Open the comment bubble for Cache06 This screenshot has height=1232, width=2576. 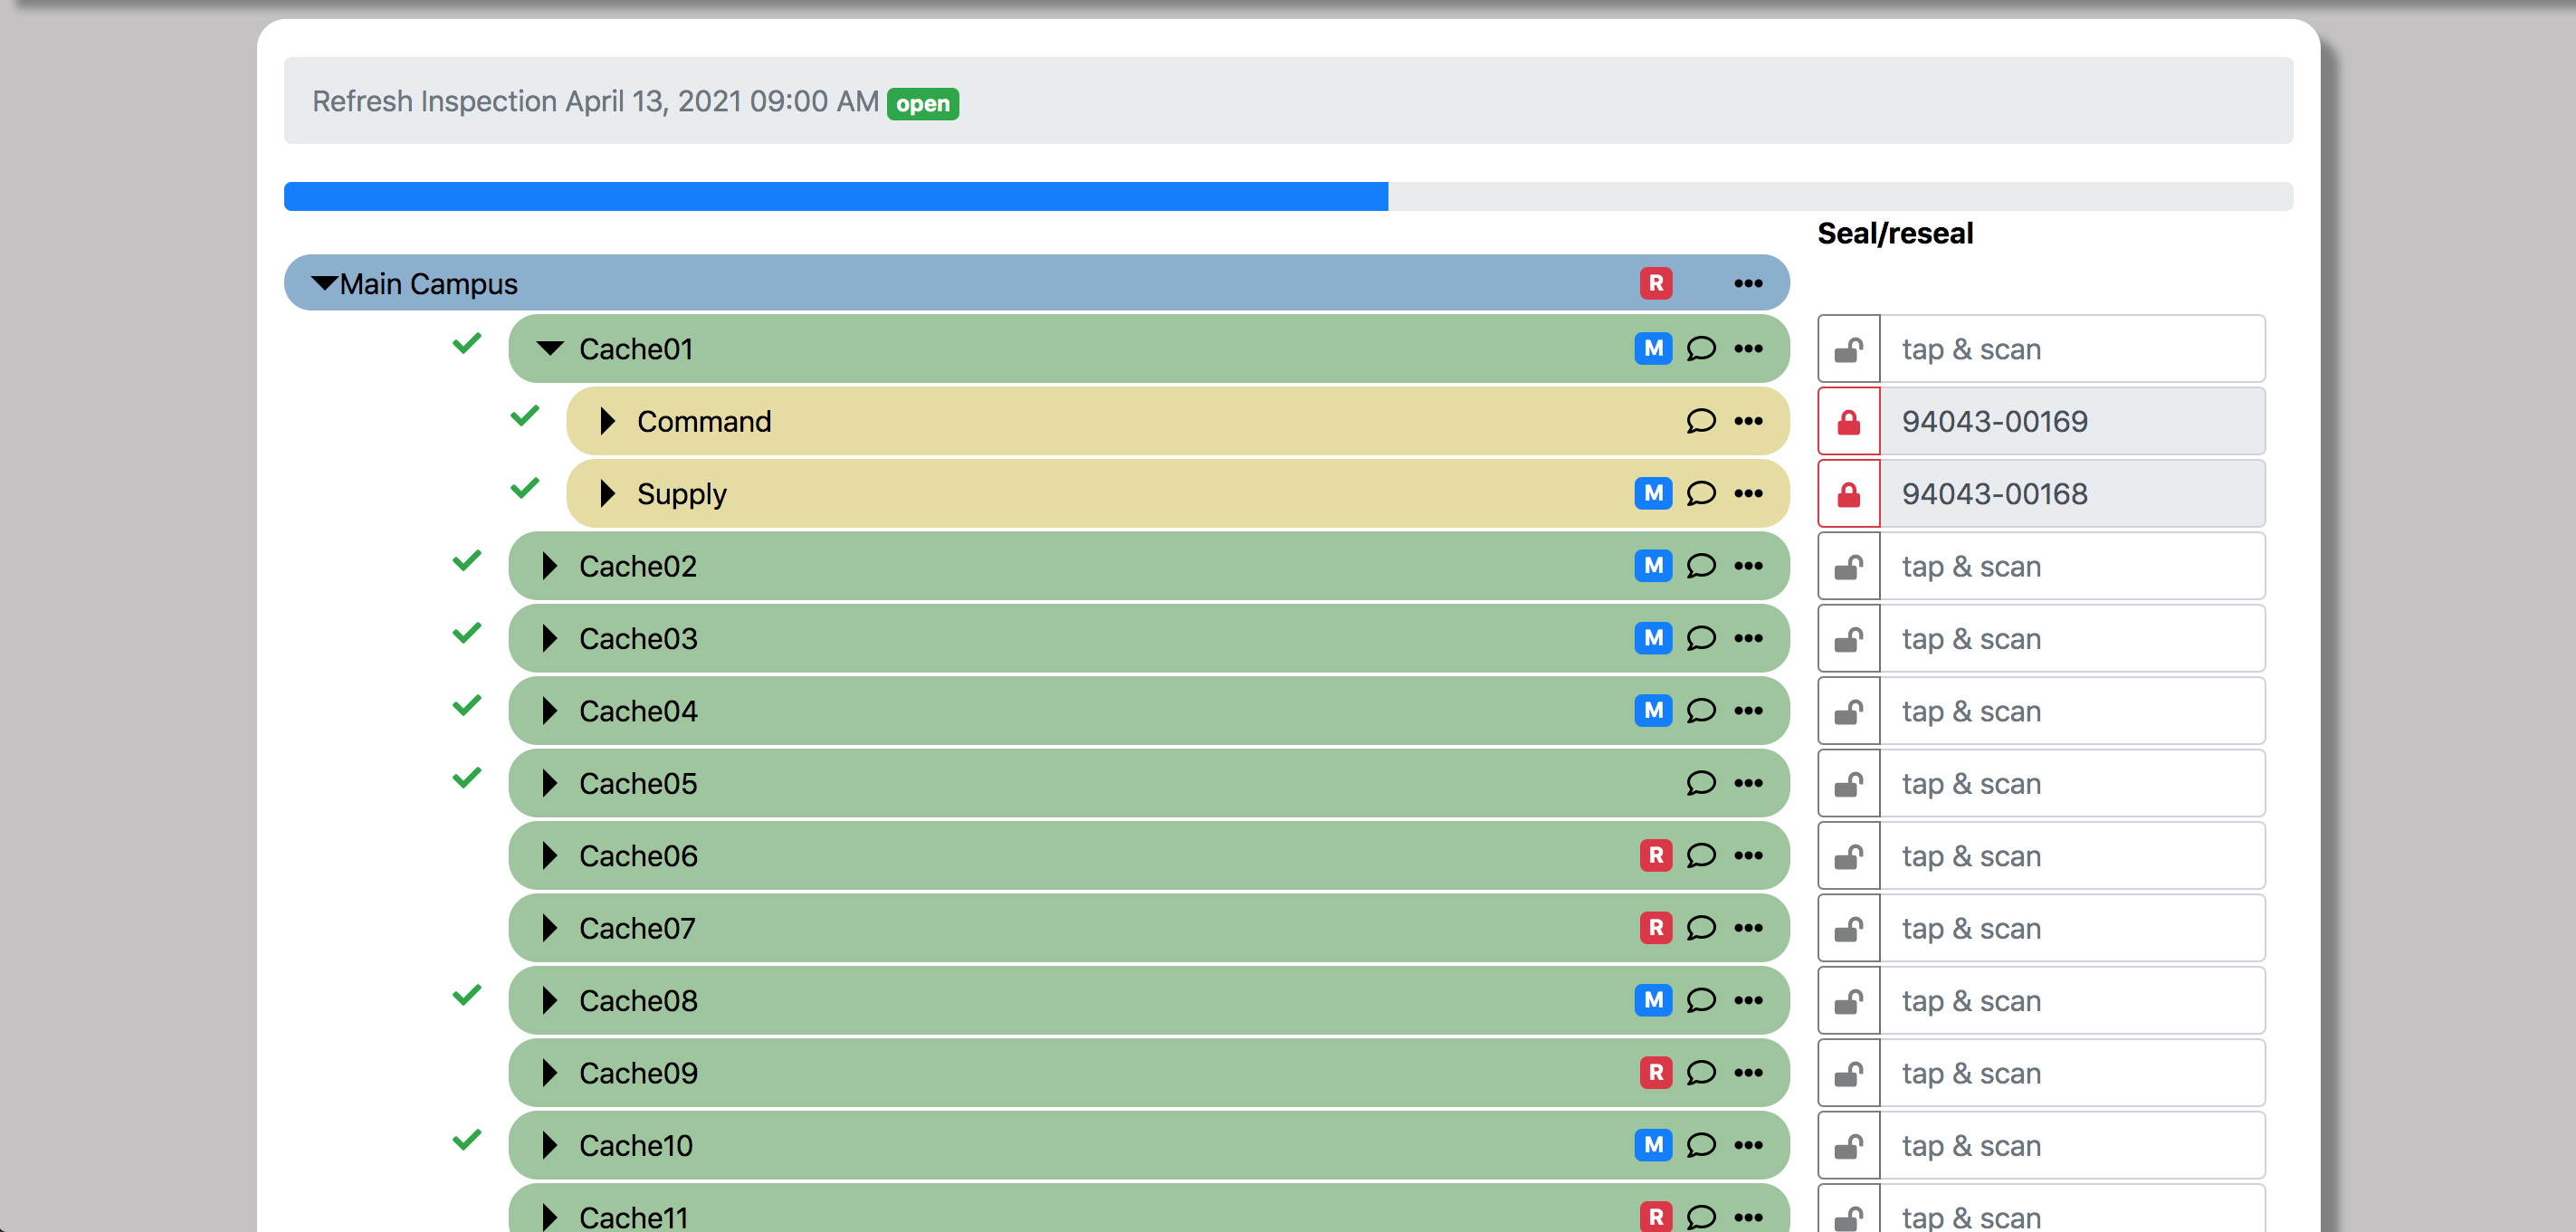pos(1701,855)
